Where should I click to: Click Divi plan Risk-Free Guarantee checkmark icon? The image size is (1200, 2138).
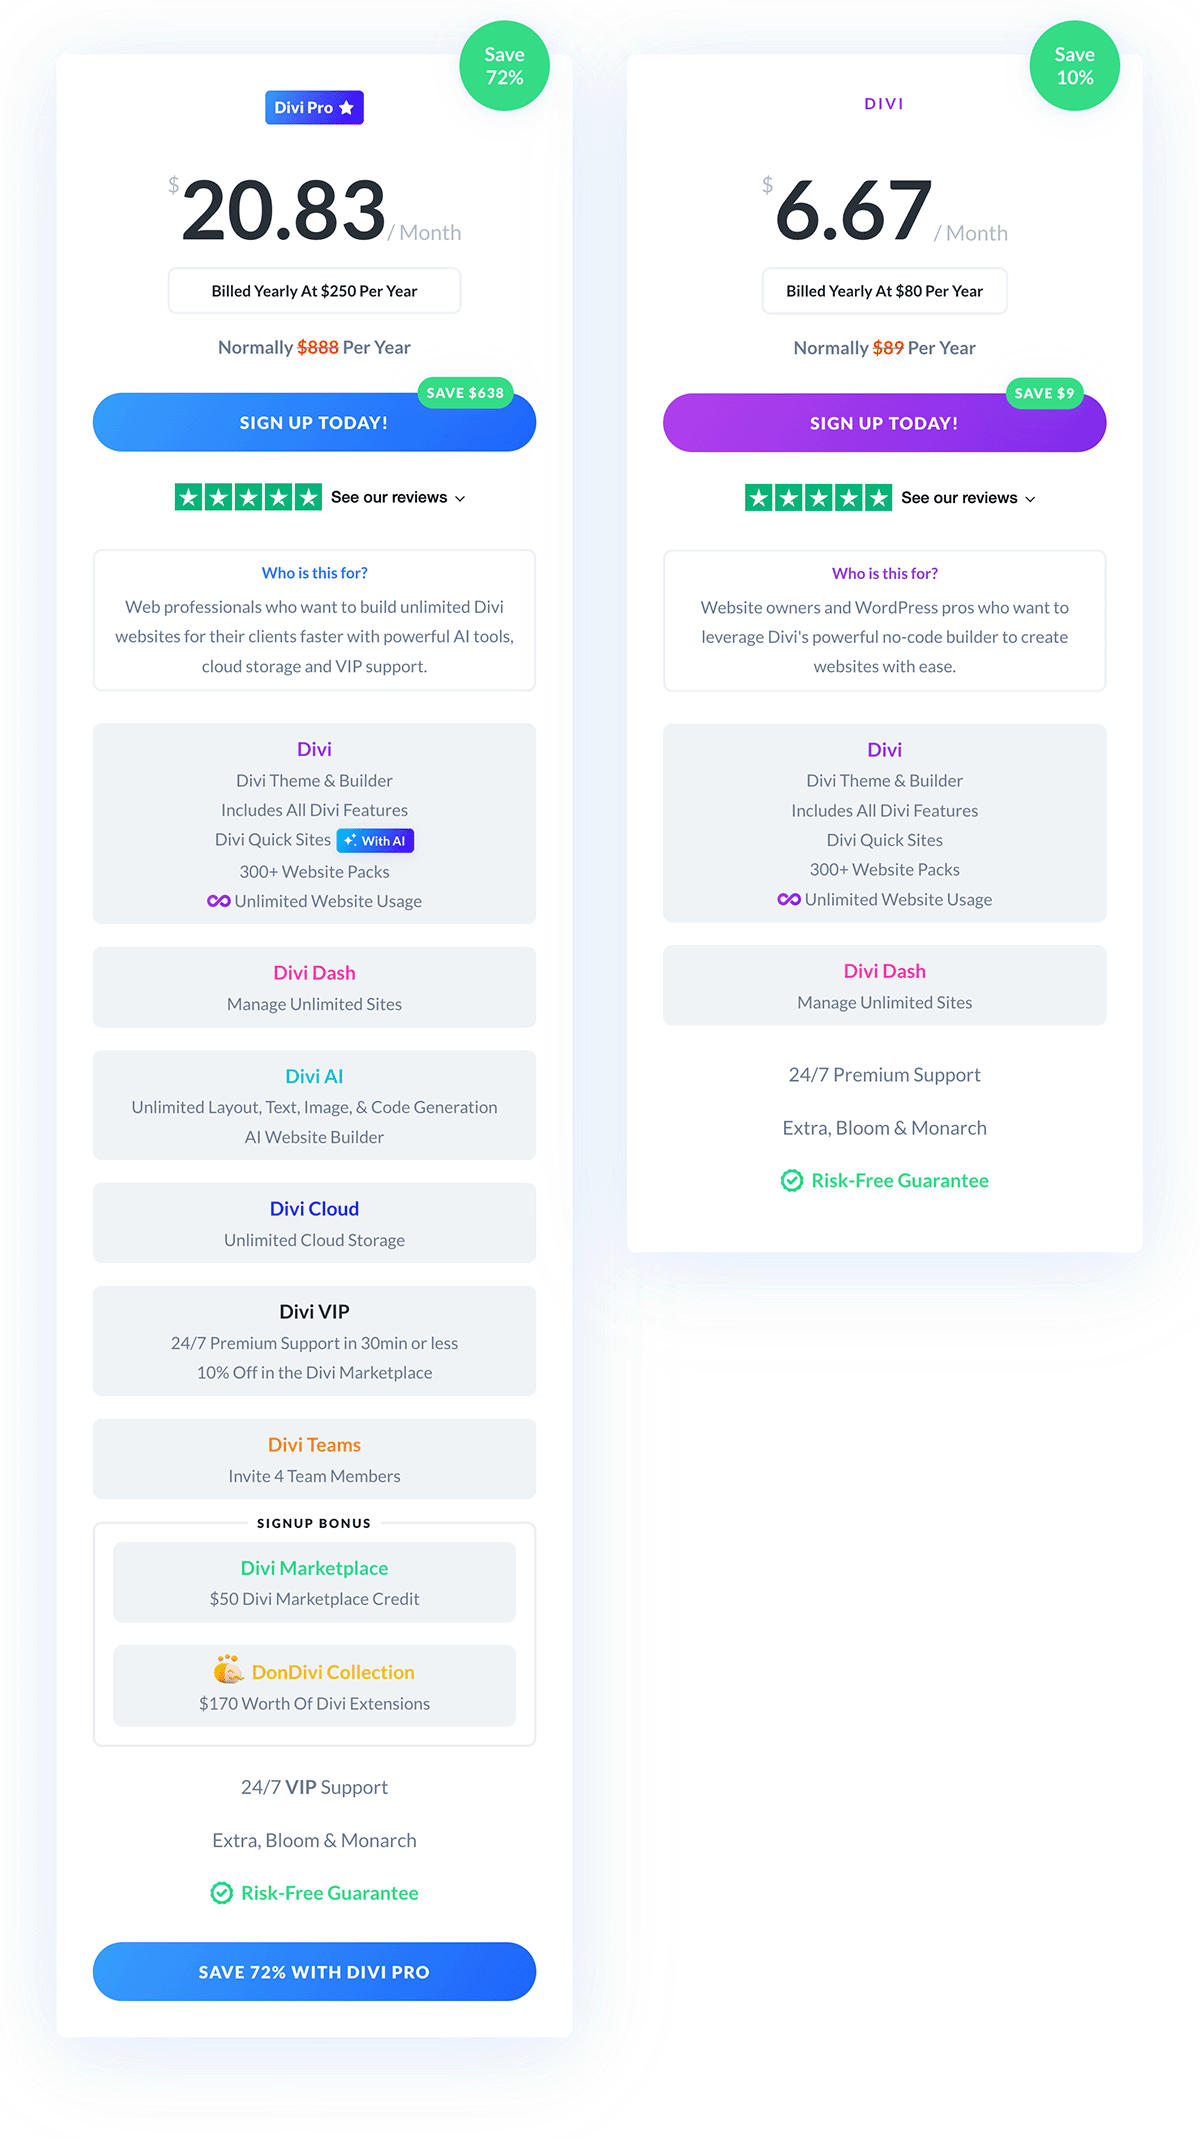point(792,1181)
